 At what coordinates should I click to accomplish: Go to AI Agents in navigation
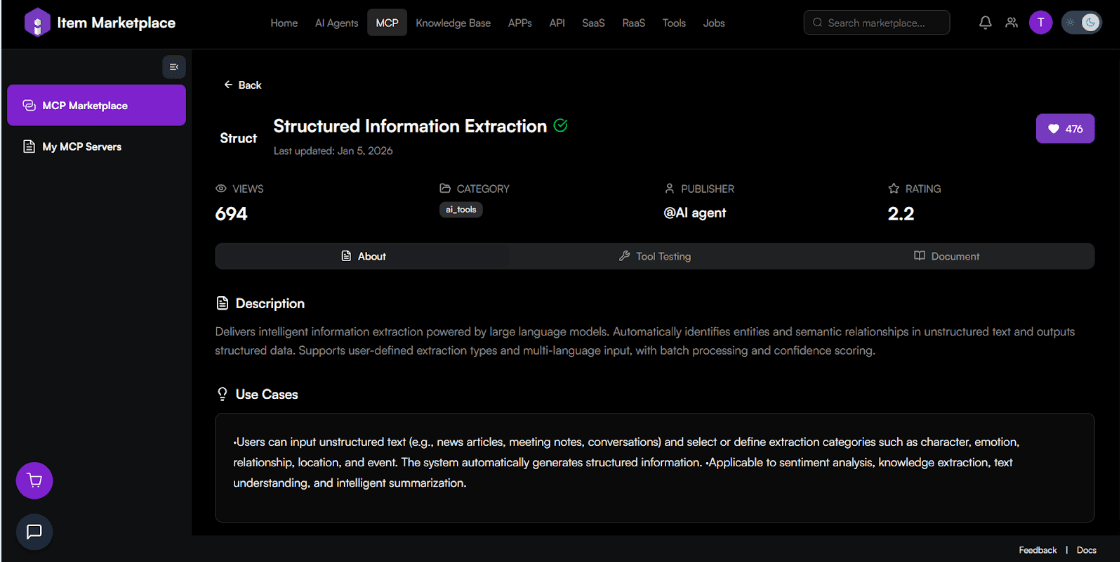[336, 23]
